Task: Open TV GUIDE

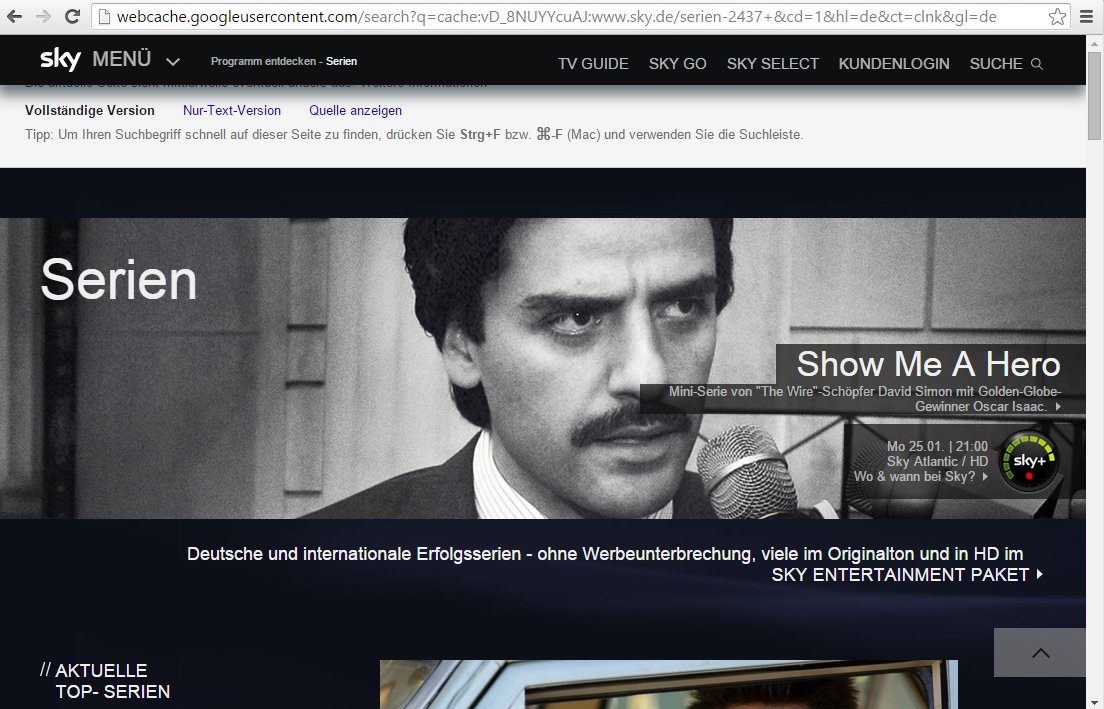Action: pos(593,64)
